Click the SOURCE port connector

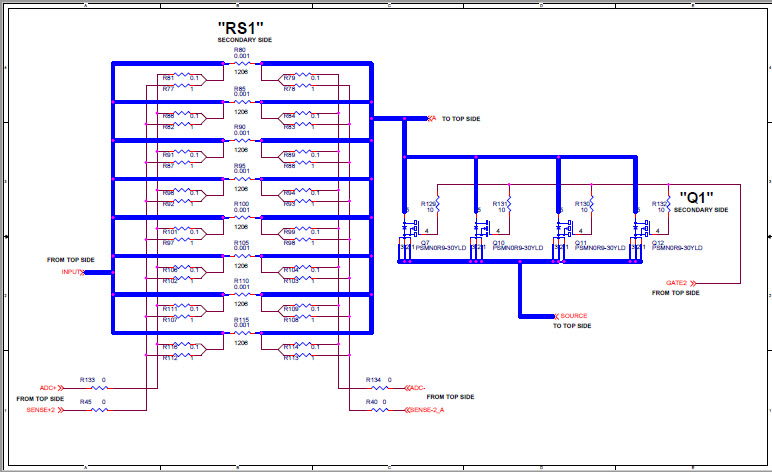pyautogui.click(x=572, y=316)
